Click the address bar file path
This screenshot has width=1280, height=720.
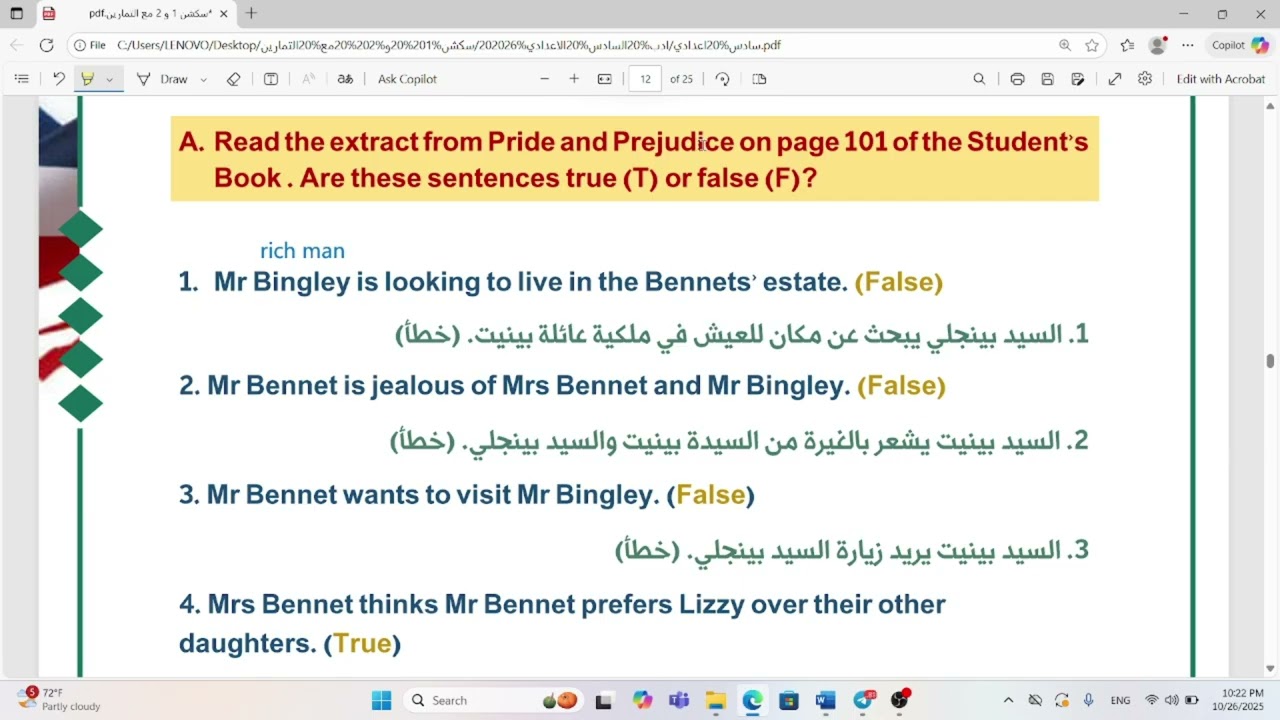[x=449, y=45]
